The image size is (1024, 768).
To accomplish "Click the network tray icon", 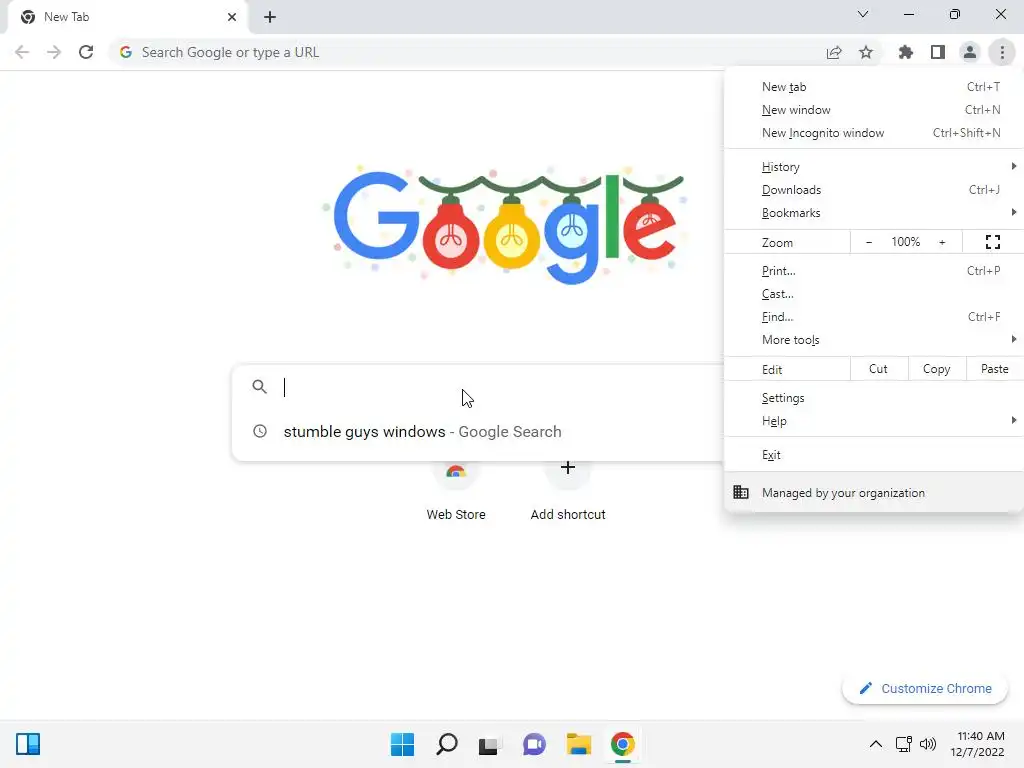I will [904, 744].
